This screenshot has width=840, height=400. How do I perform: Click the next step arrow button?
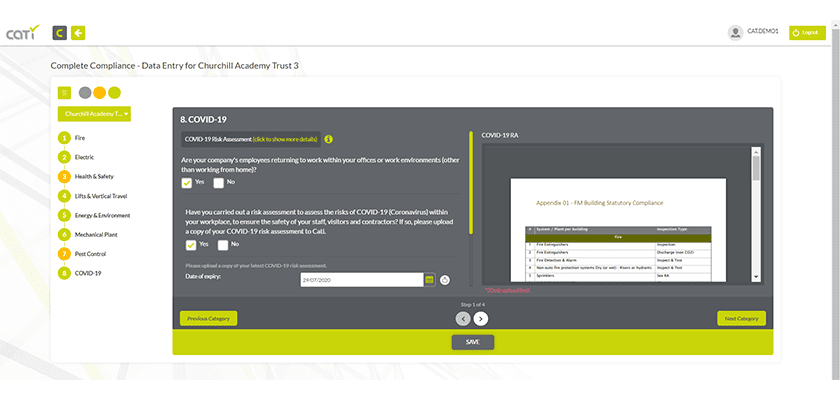[481, 319]
